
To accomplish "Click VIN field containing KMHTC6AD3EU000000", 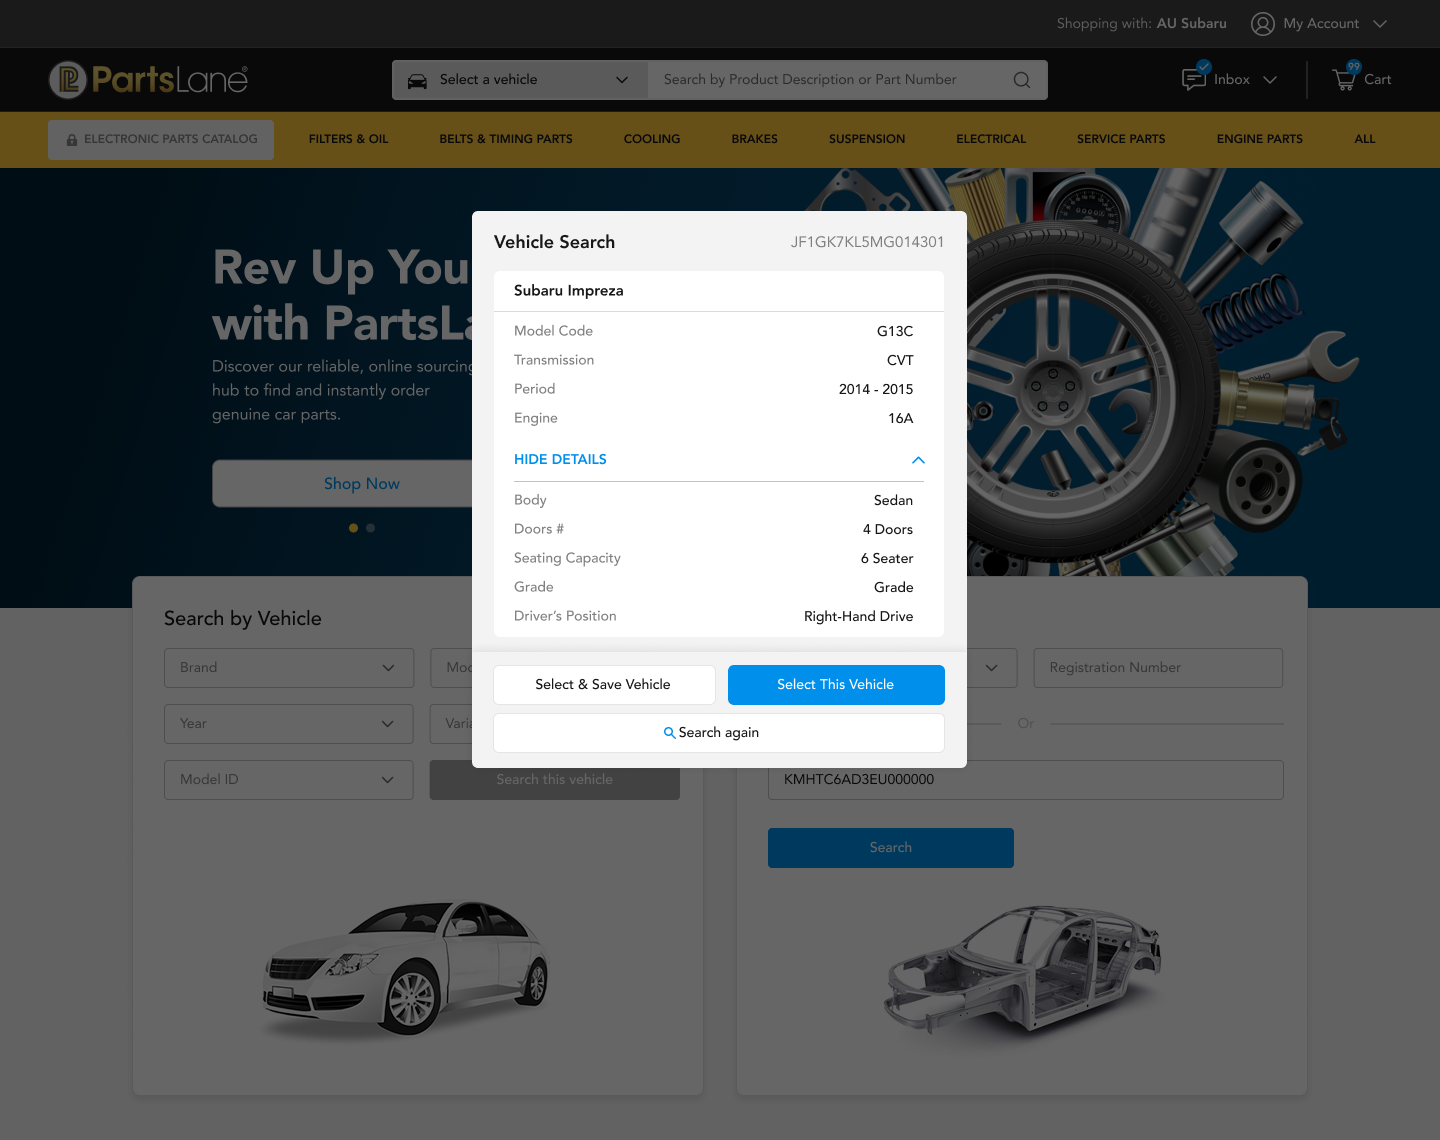I will (x=1026, y=780).
